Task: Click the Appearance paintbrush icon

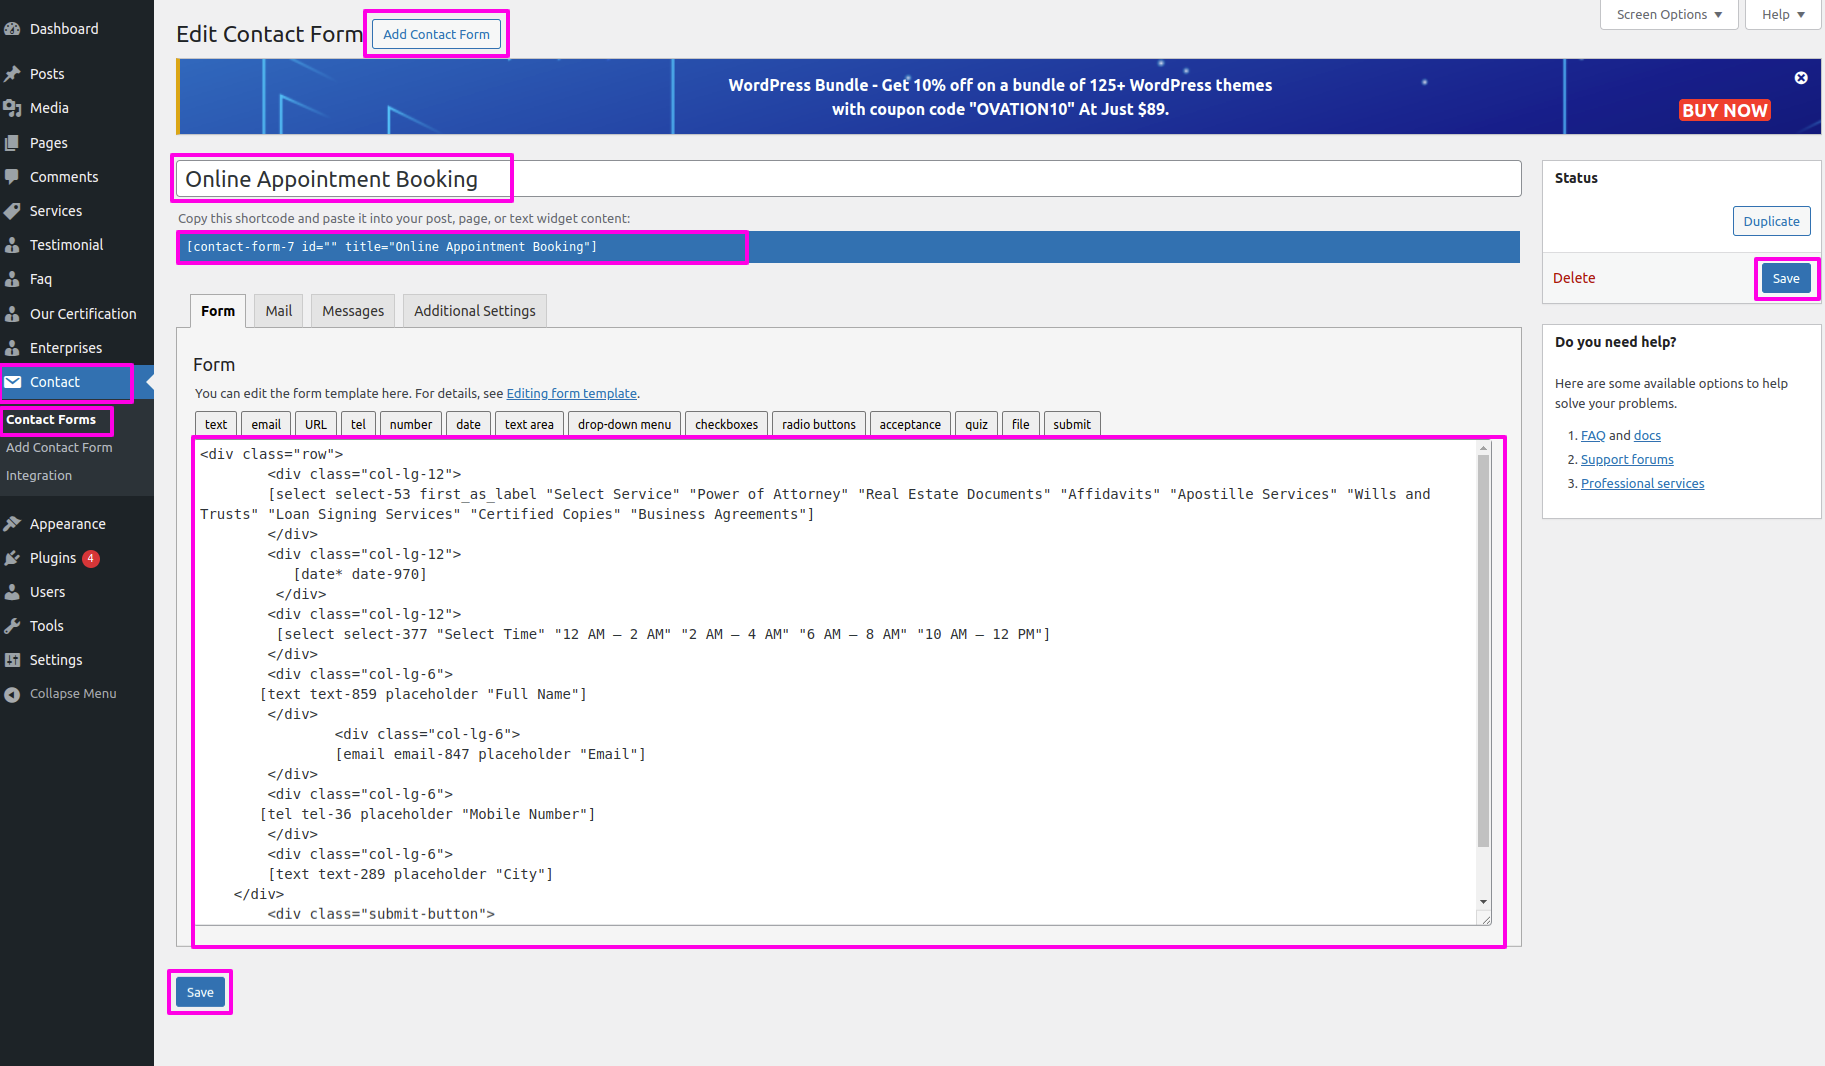Action: point(12,524)
